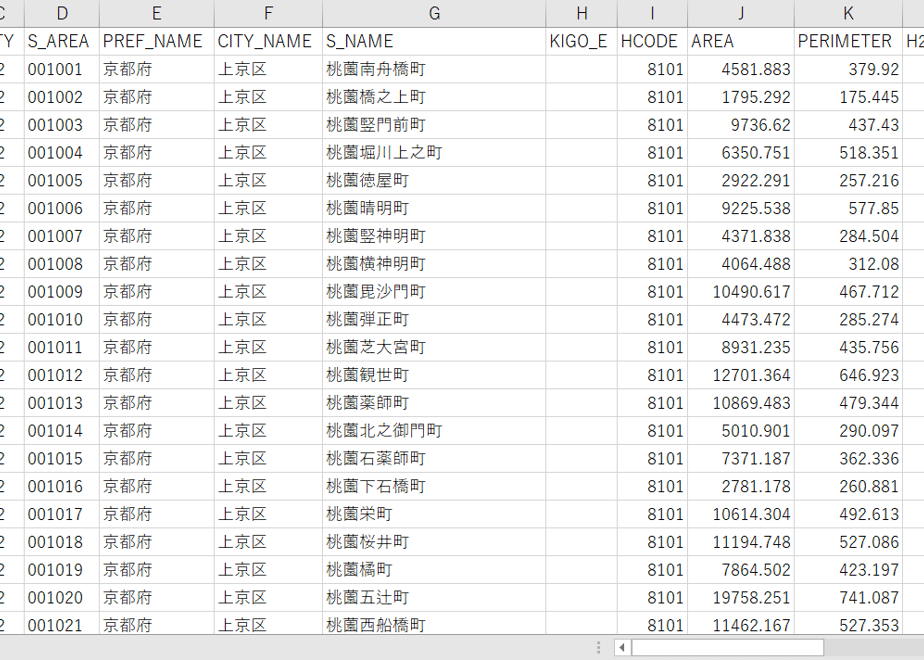Click the sheet tab splitter dots handle
This screenshot has height=660, width=924.
coord(598,648)
